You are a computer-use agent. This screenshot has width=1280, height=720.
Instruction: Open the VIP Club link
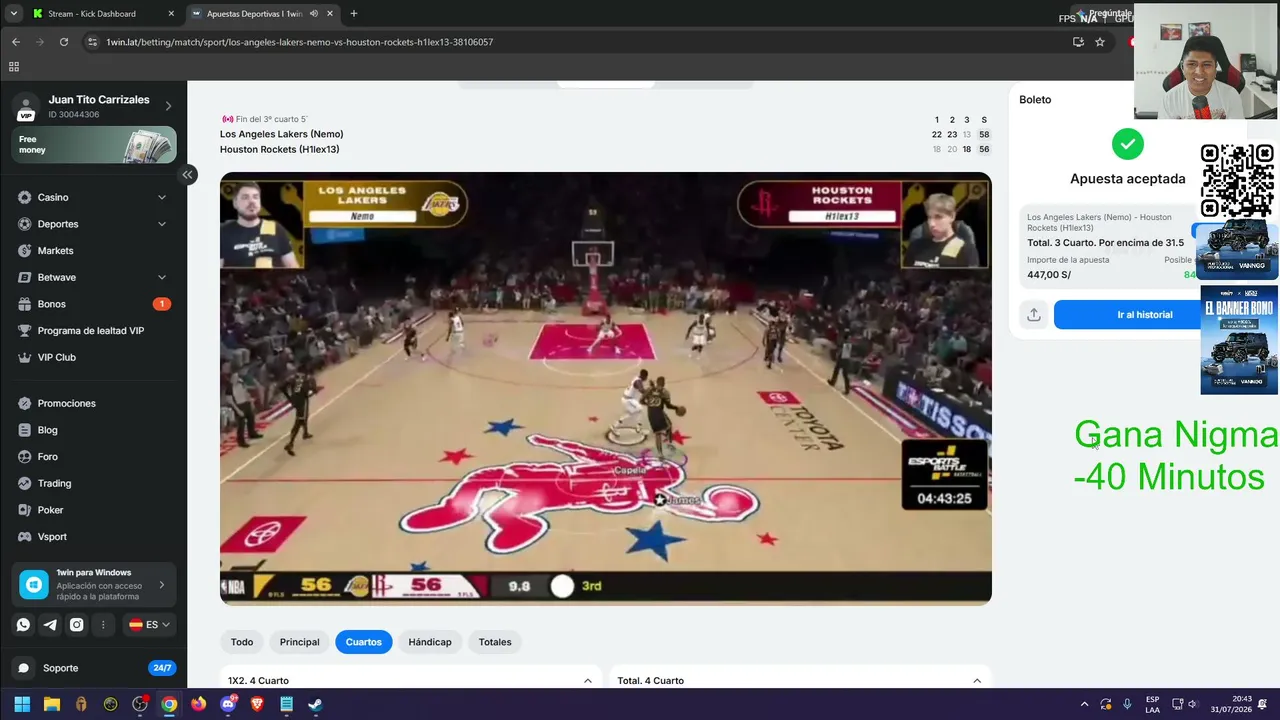click(57, 357)
